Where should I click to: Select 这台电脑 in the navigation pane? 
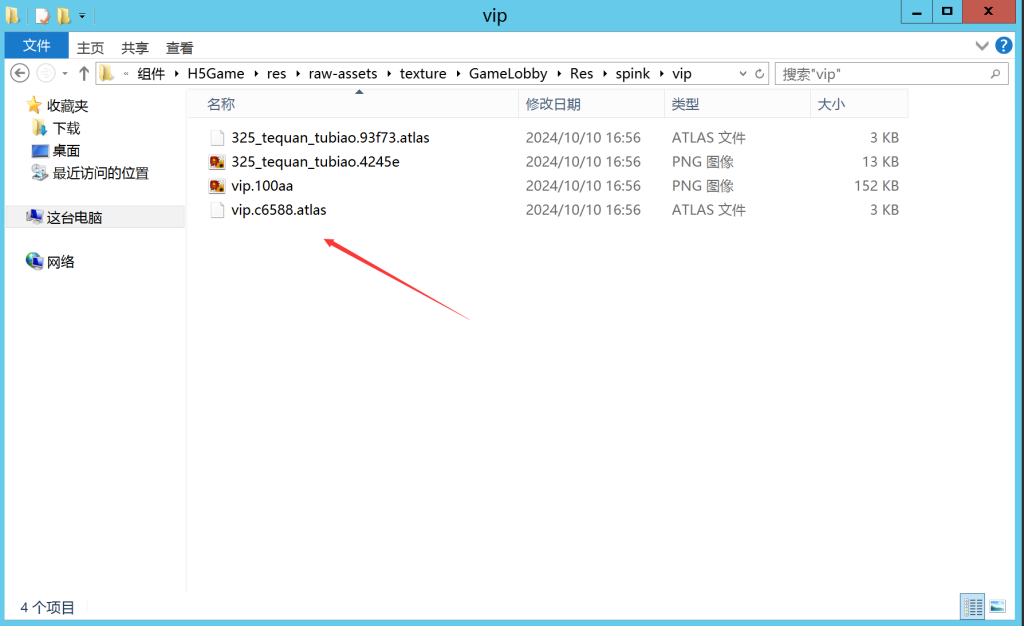(74, 217)
